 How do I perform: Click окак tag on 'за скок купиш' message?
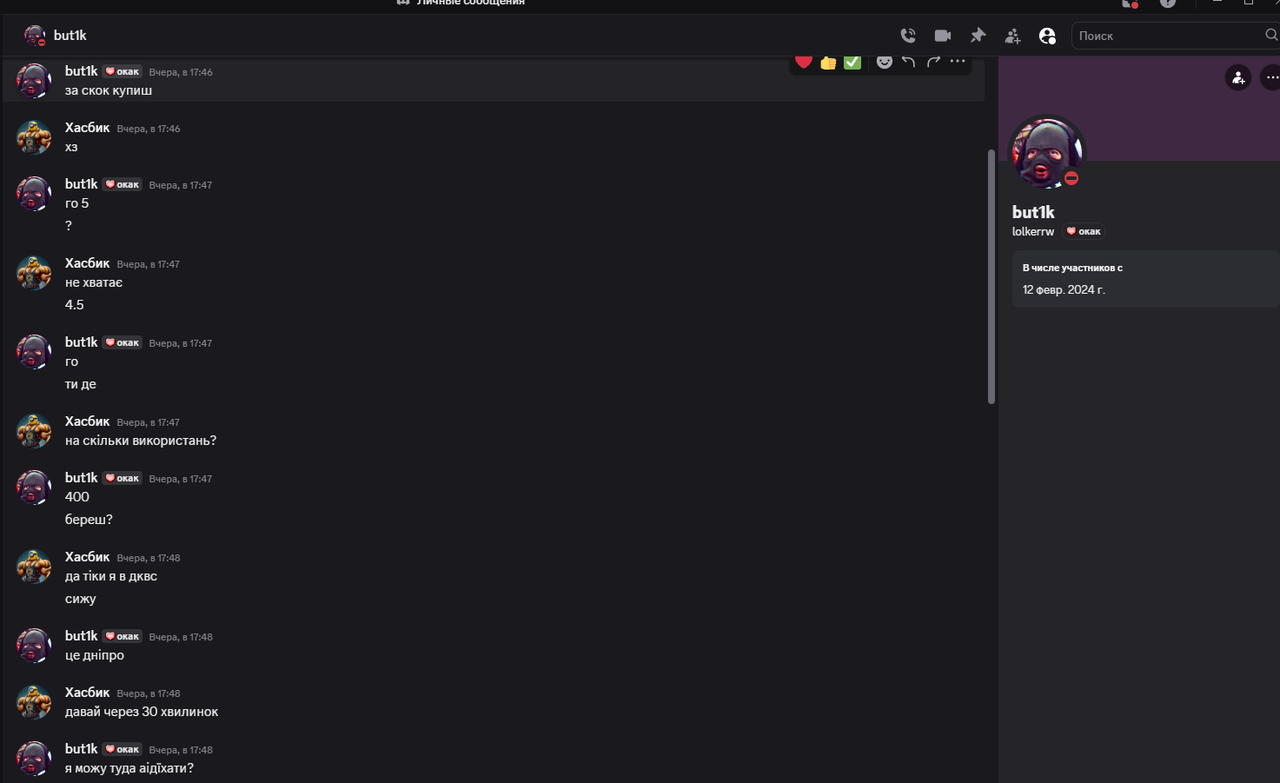(x=122, y=72)
